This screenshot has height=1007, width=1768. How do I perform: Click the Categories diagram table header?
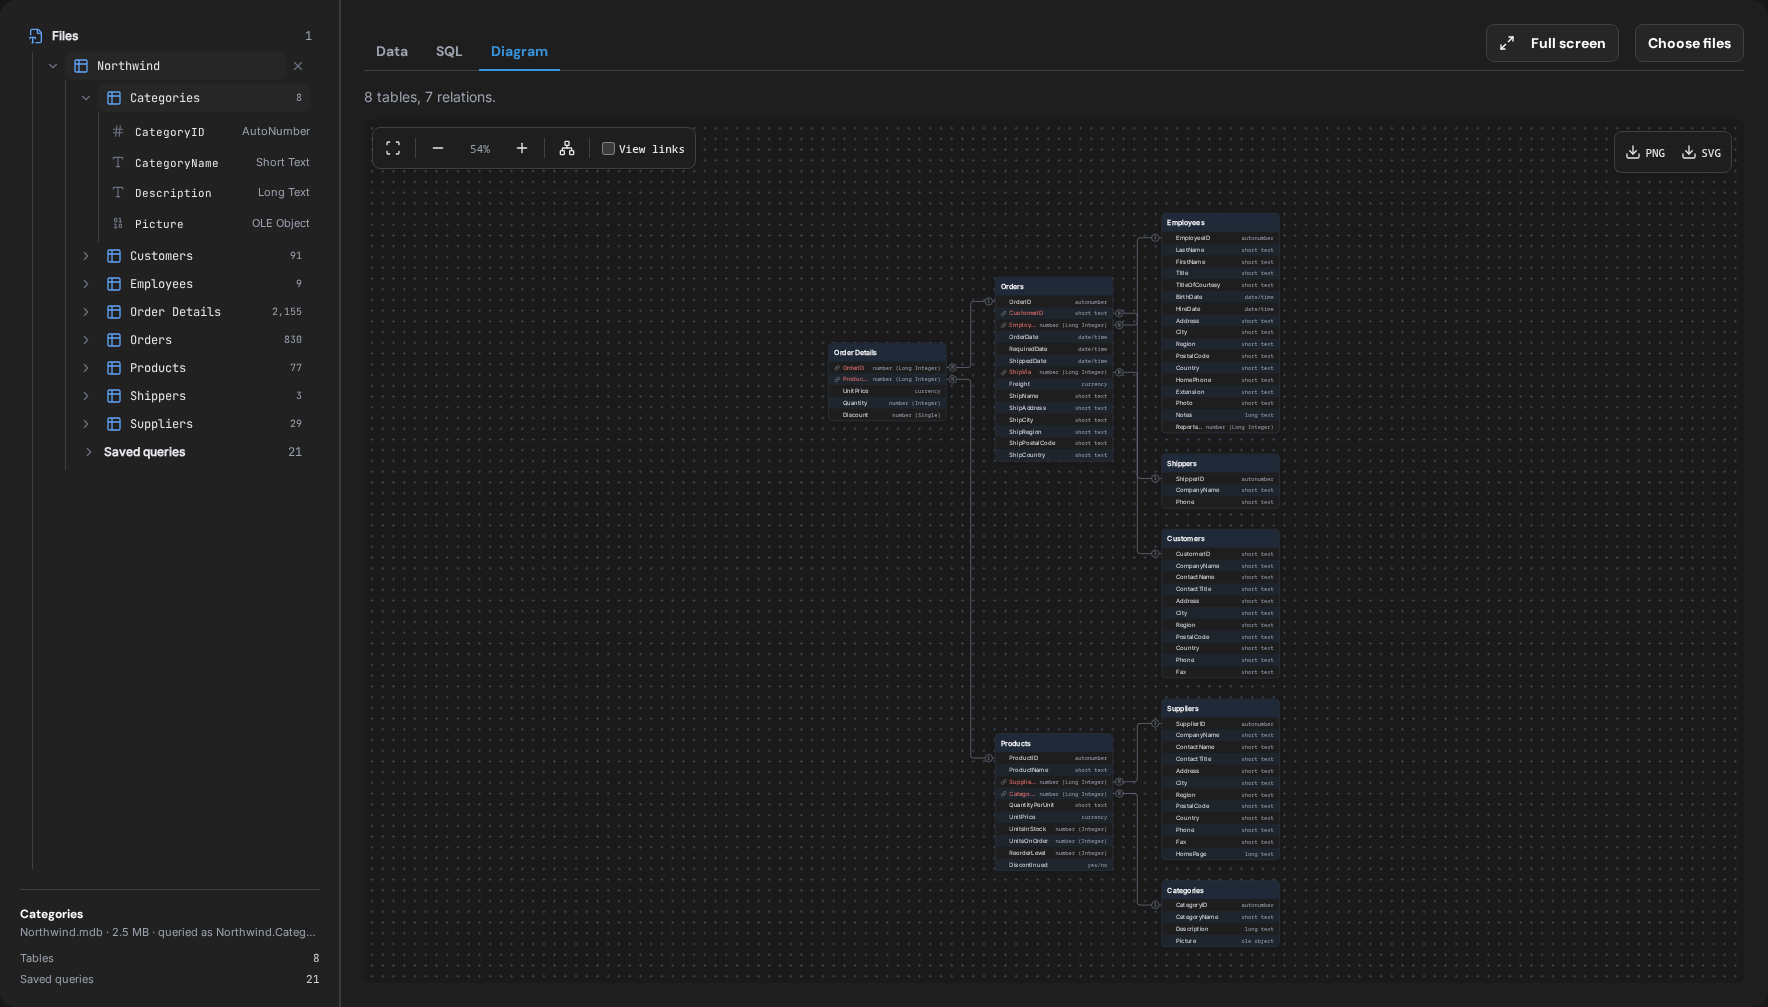pos(1220,890)
